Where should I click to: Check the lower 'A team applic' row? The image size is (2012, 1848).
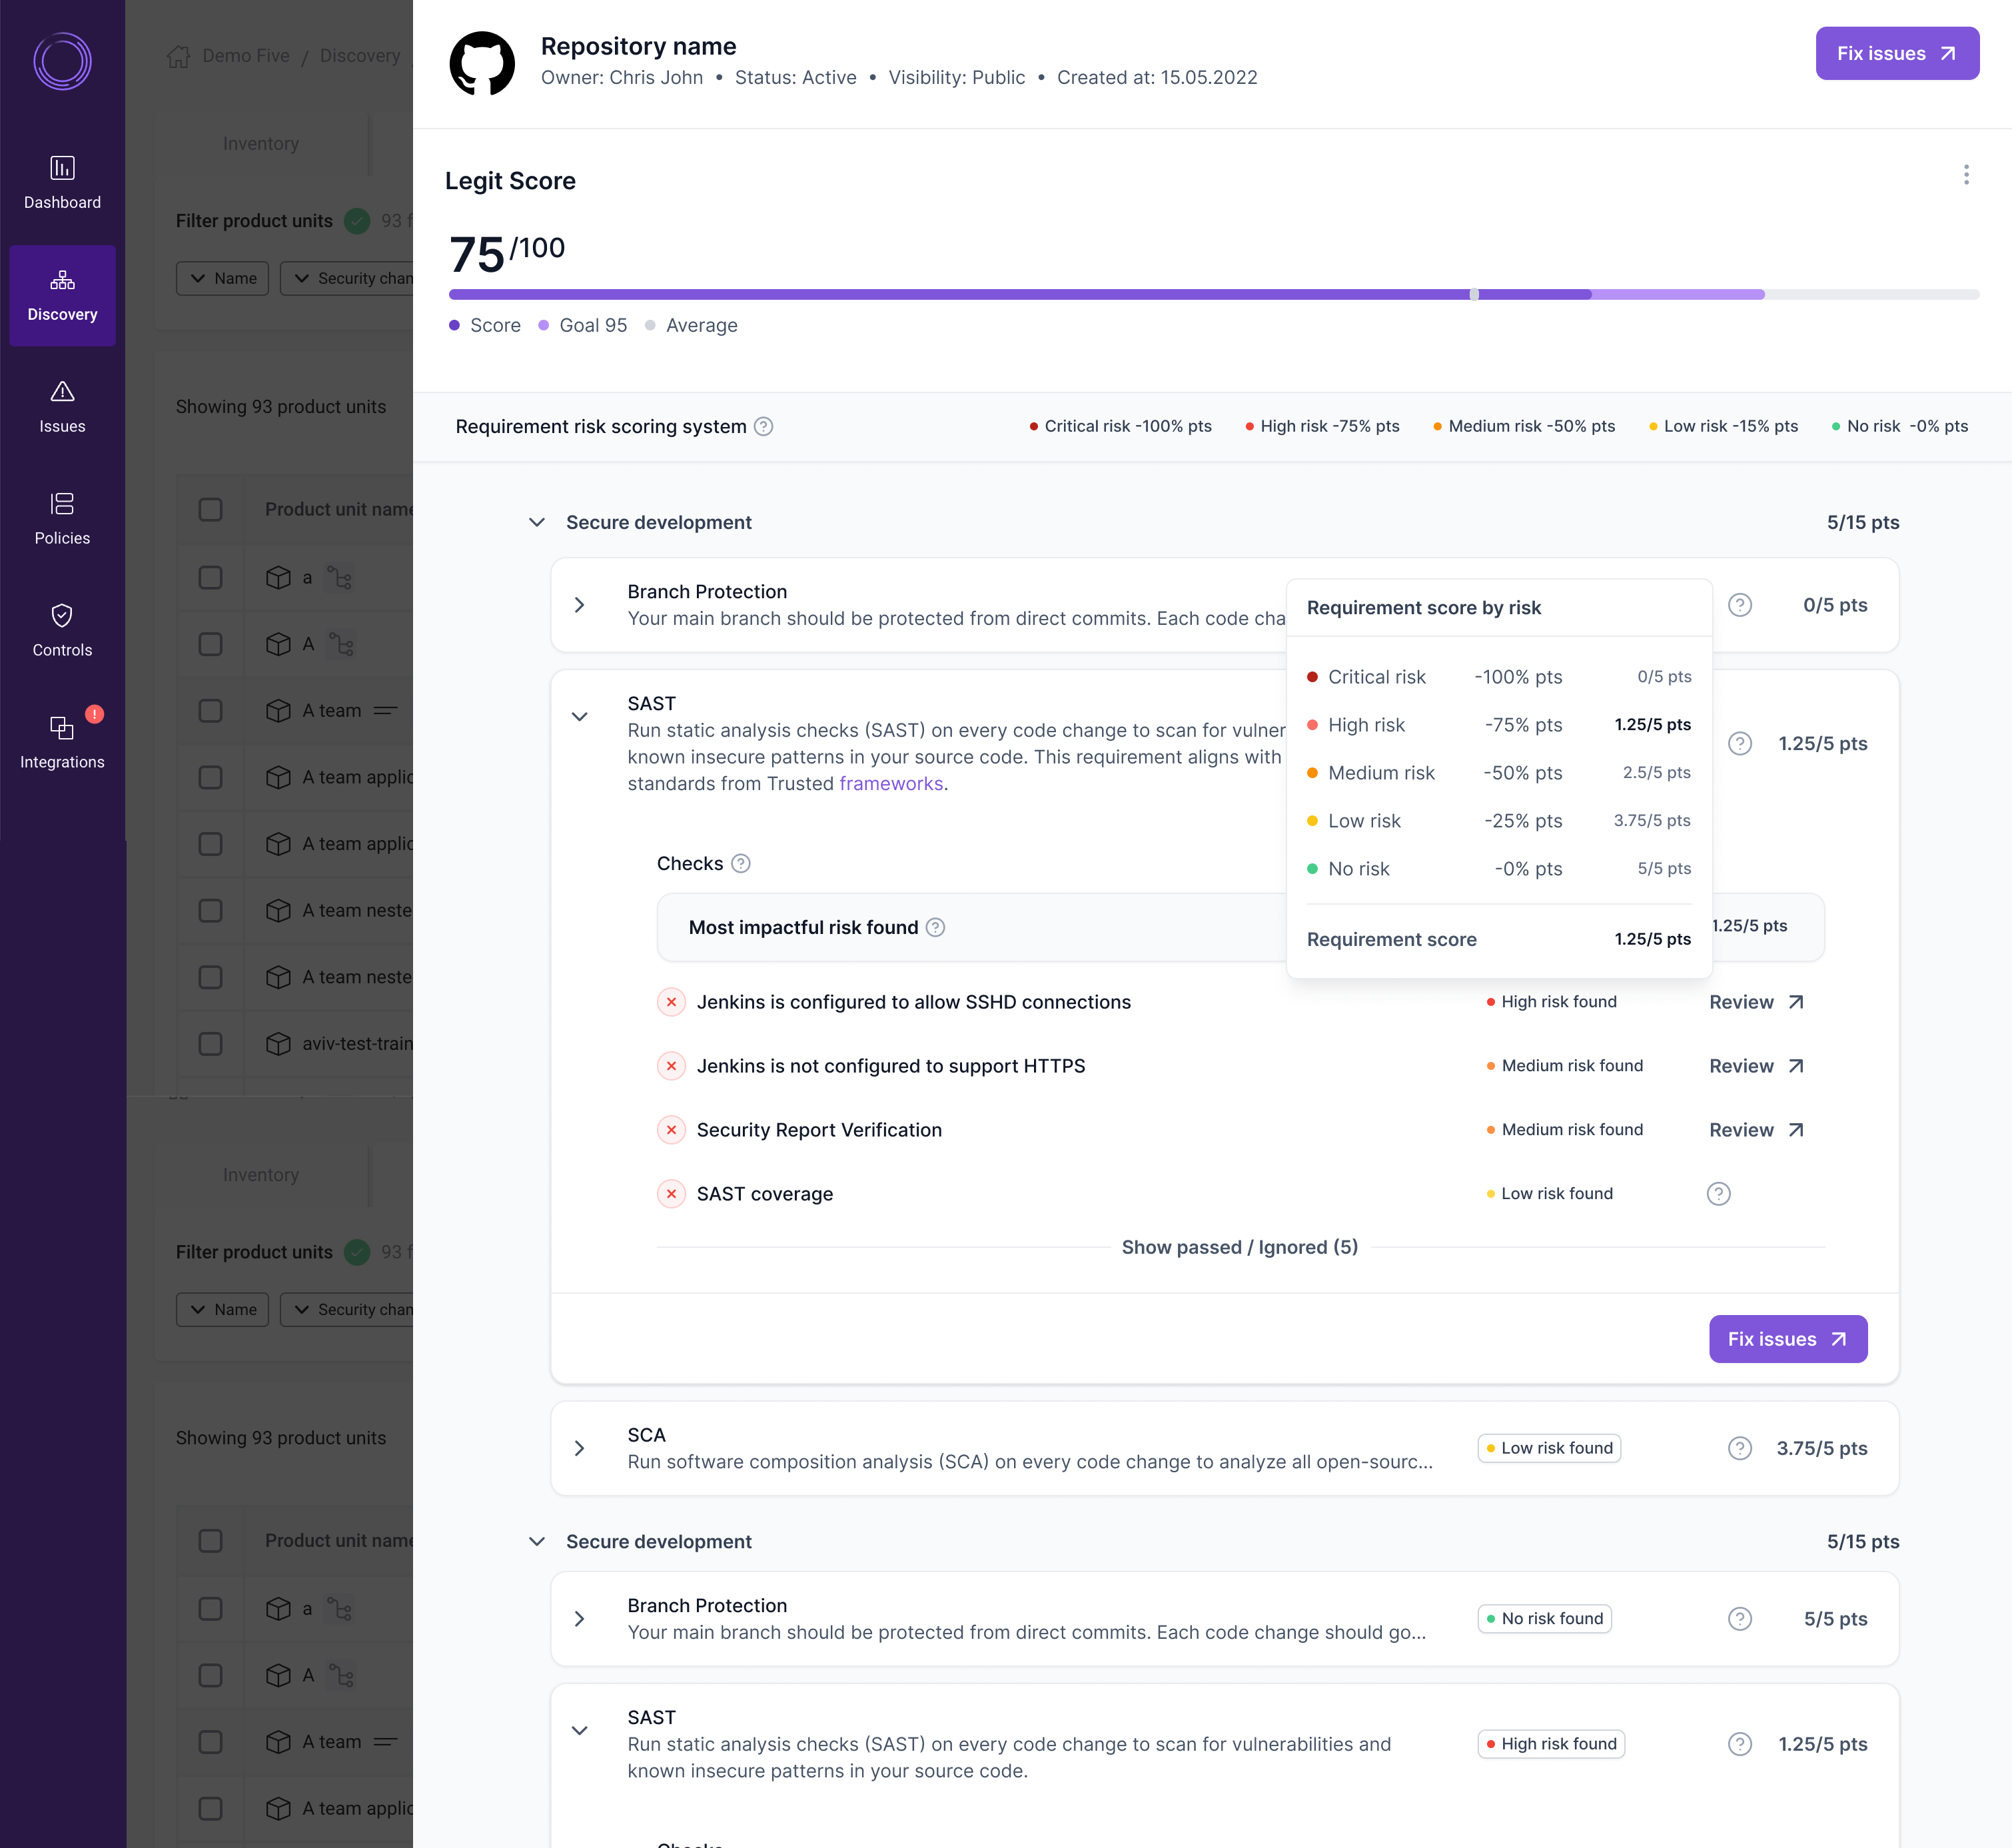210,1808
